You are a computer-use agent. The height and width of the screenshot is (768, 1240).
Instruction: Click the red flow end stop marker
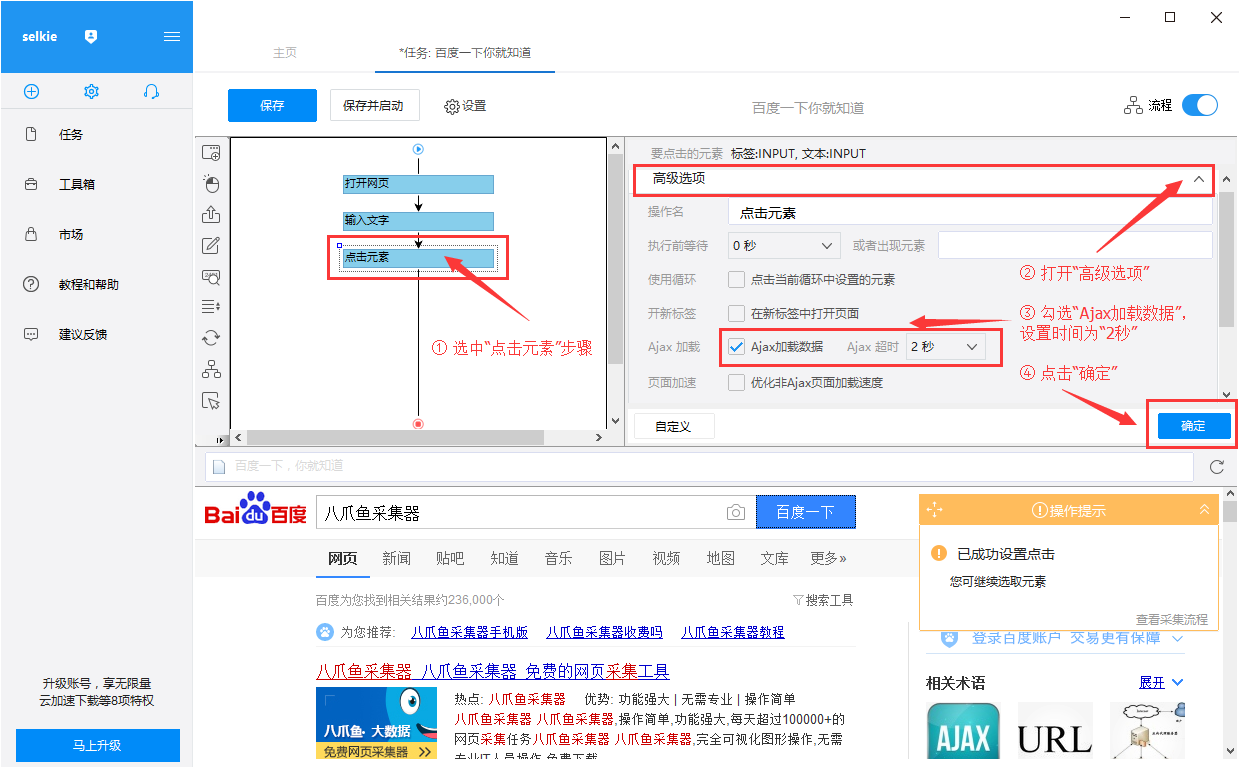pyautogui.click(x=418, y=424)
